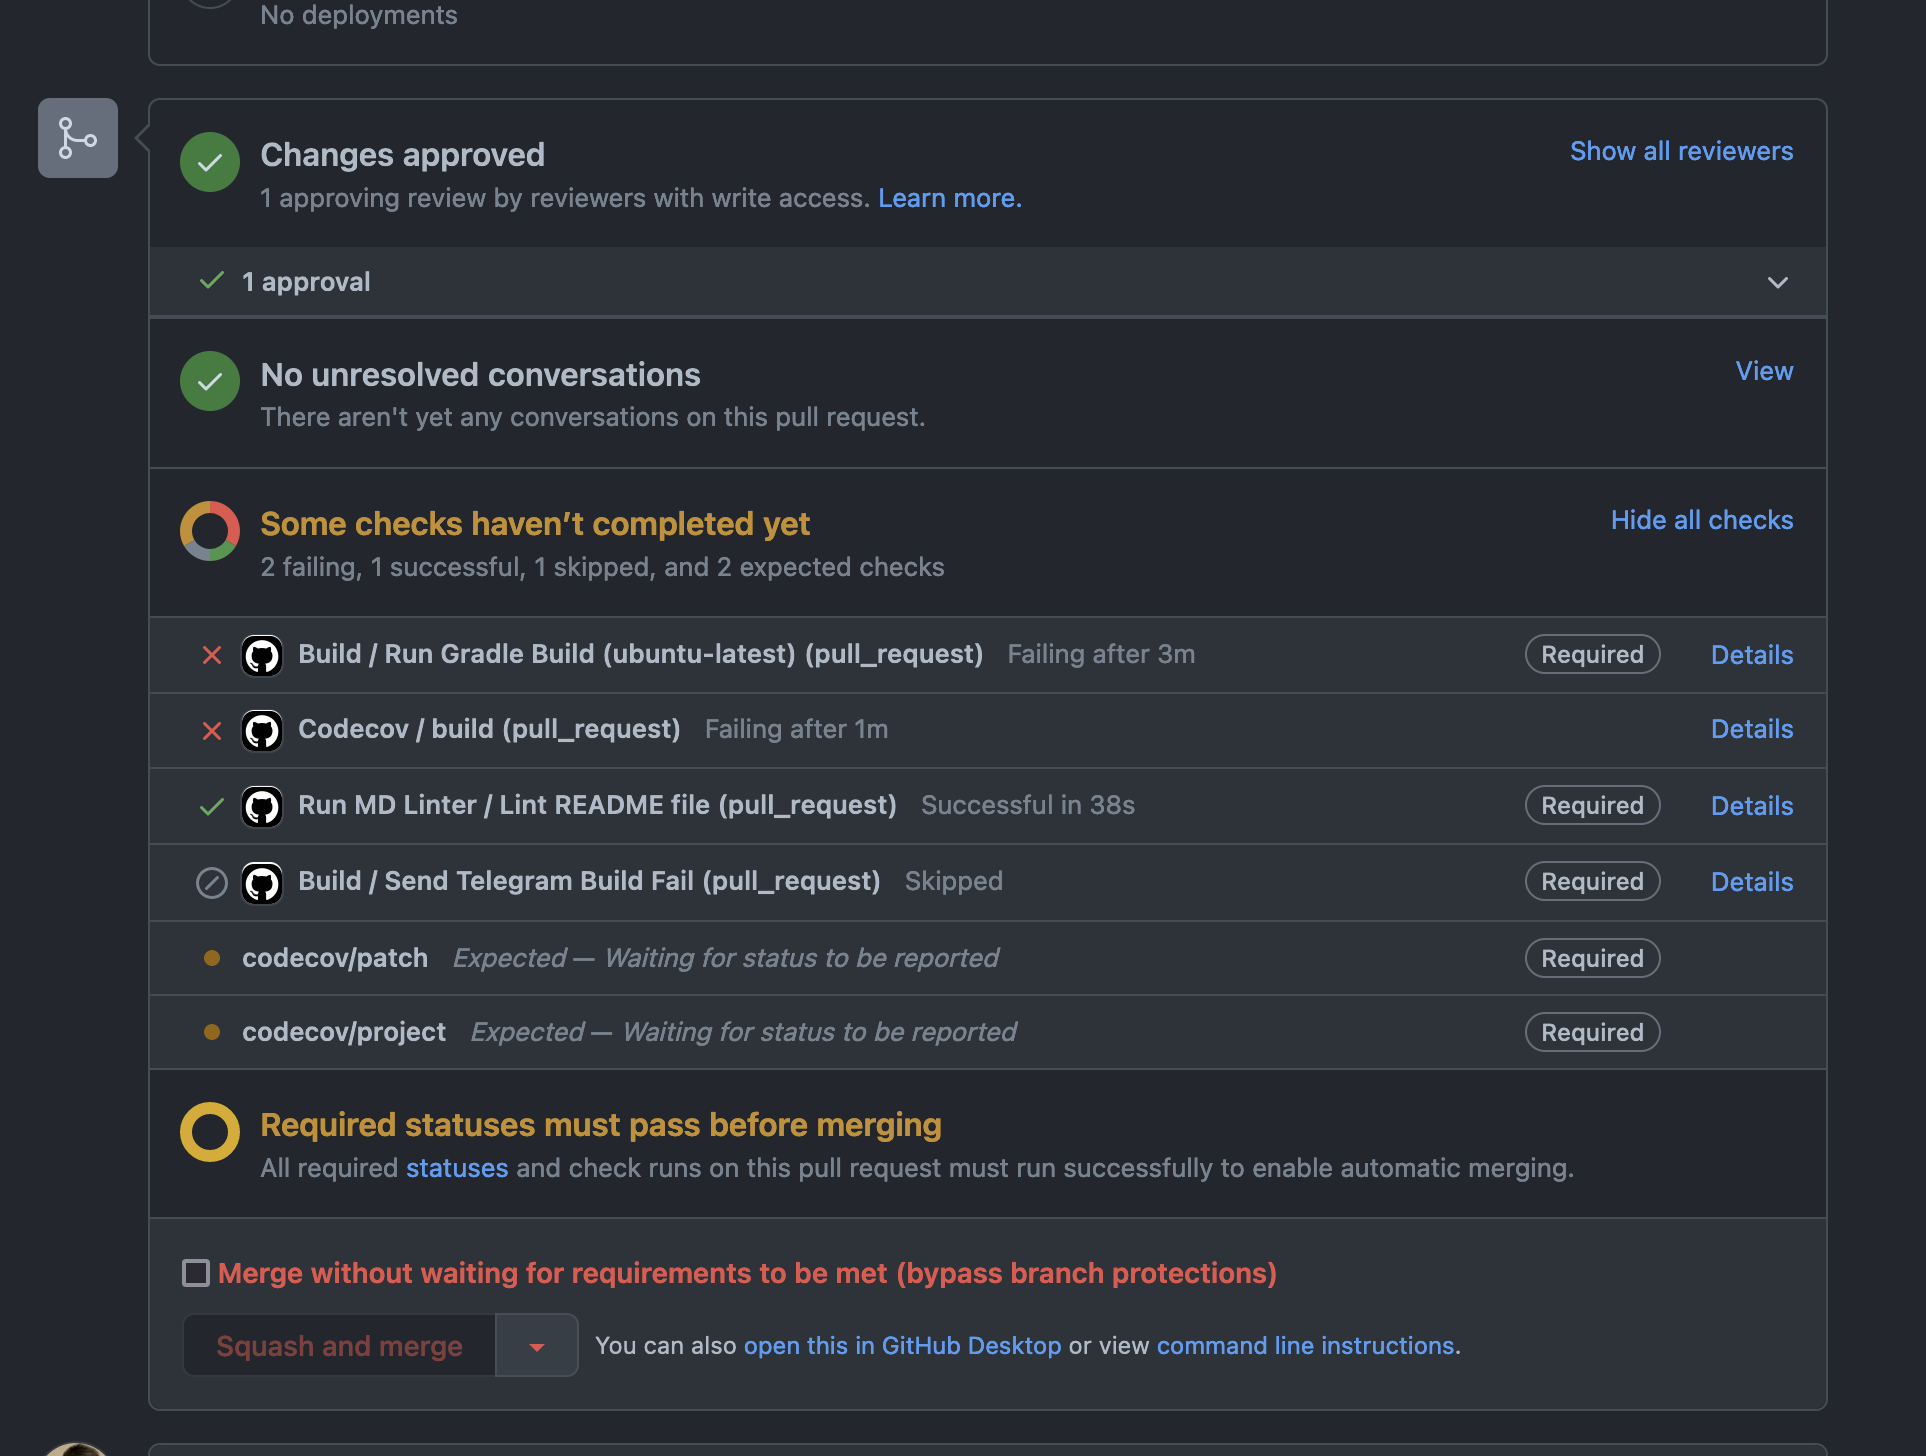Click the red X on Codecov build row
The width and height of the screenshot is (1926, 1456).
pyautogui.click(x=212, y=731)
